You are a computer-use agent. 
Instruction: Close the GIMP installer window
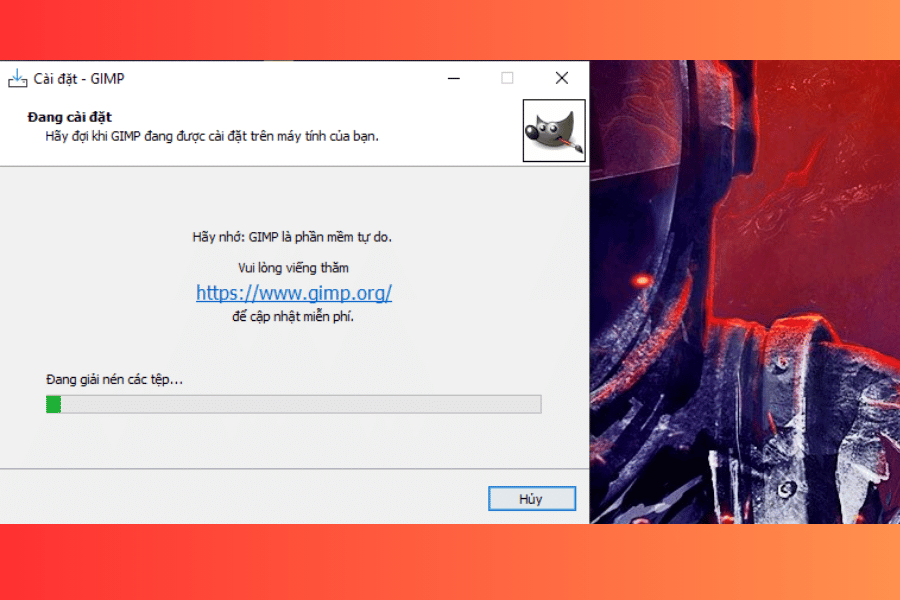561,78
